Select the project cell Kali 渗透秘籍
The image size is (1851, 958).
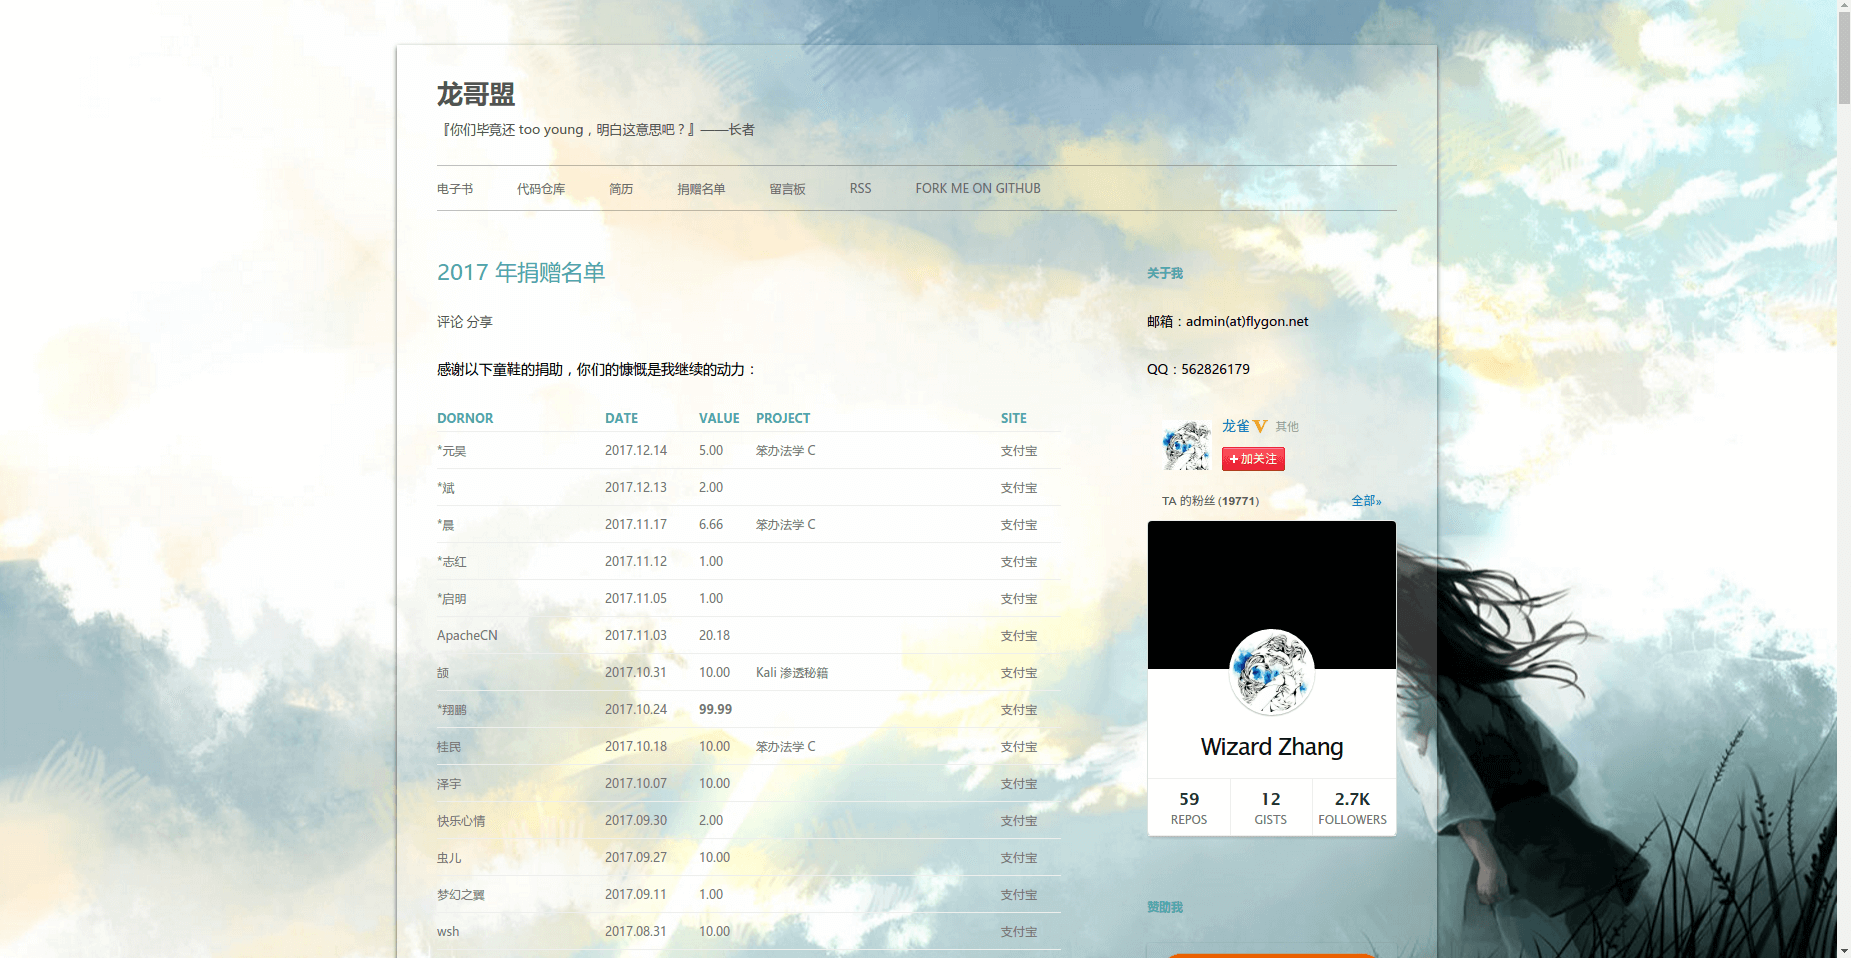click(792, 672)
